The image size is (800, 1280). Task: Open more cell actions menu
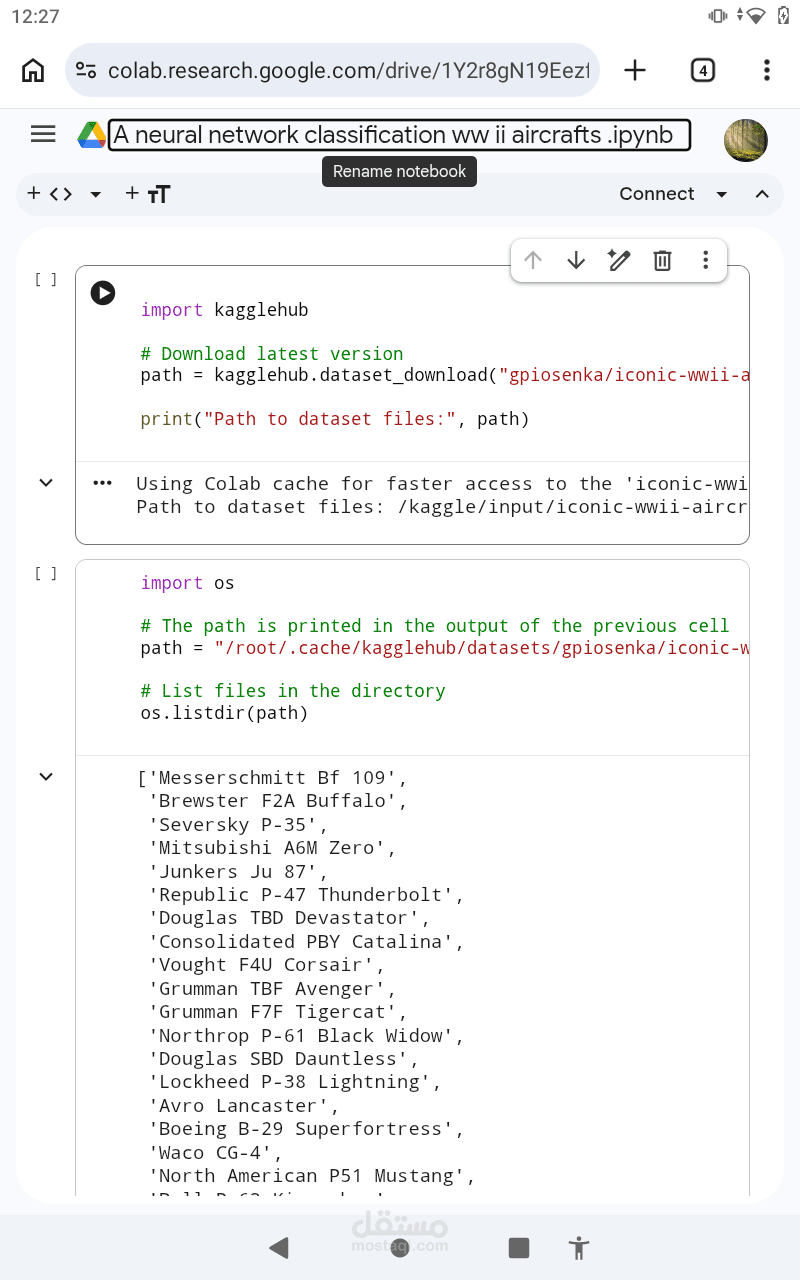click(705, 260)
